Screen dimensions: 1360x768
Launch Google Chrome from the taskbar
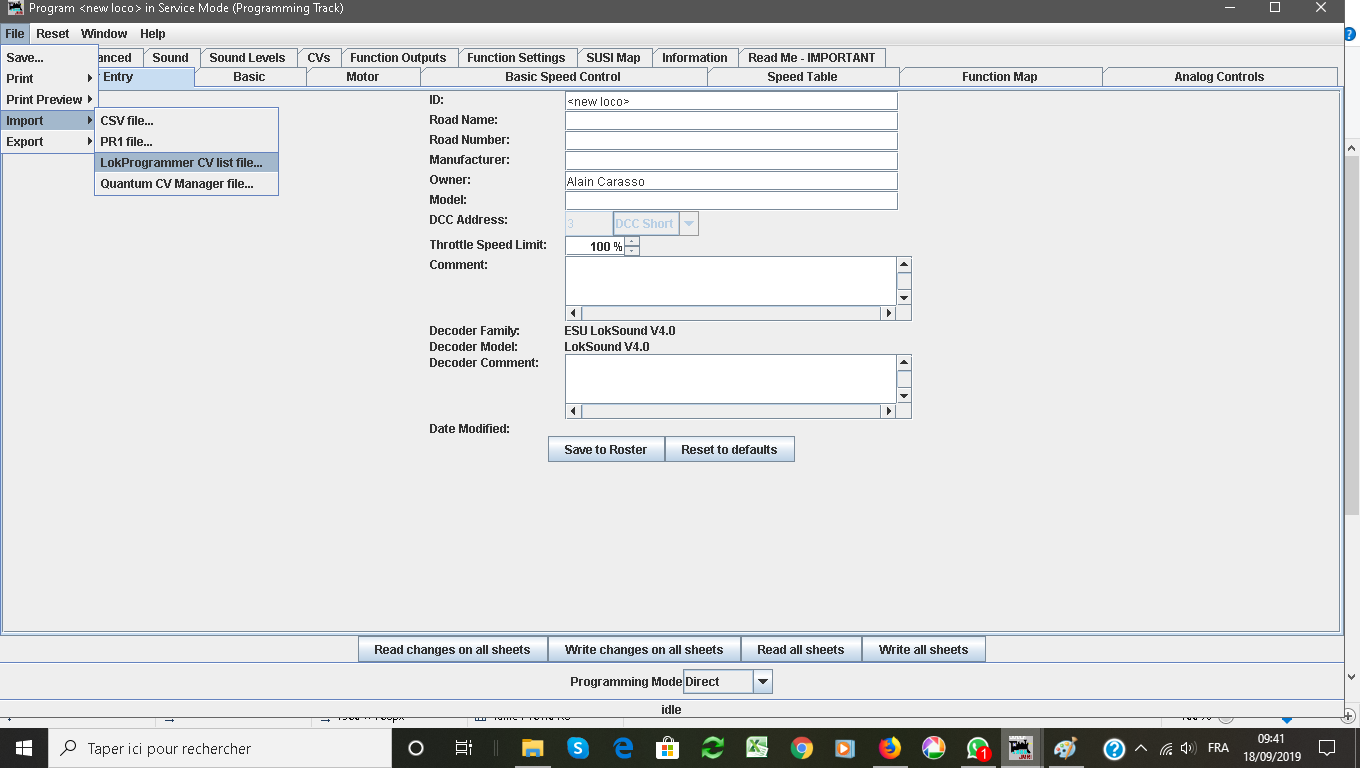click(801, 748)
